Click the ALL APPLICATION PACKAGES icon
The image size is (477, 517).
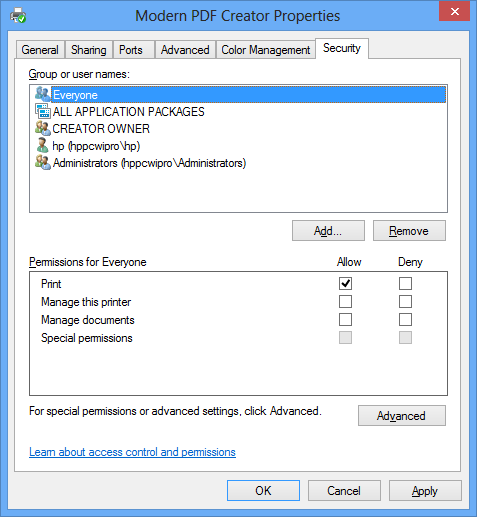[43, 111]
